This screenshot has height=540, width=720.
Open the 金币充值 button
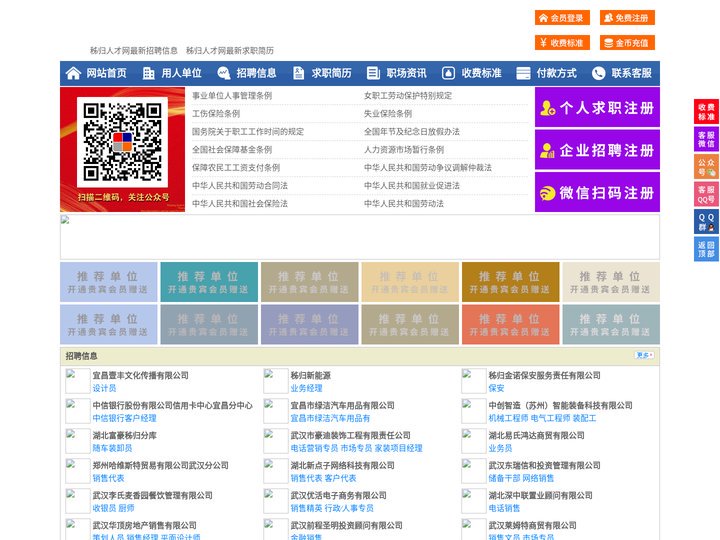click(627, 43)
